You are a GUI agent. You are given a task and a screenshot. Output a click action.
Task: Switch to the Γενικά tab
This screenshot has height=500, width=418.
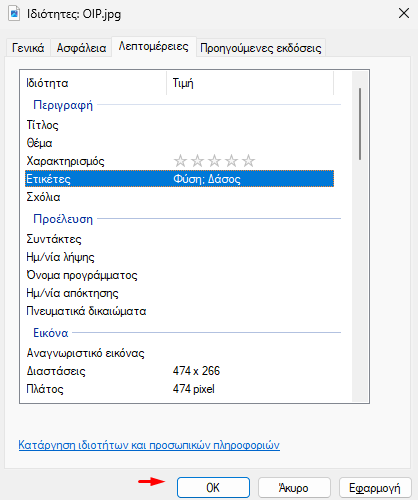[x=28, y=48]
